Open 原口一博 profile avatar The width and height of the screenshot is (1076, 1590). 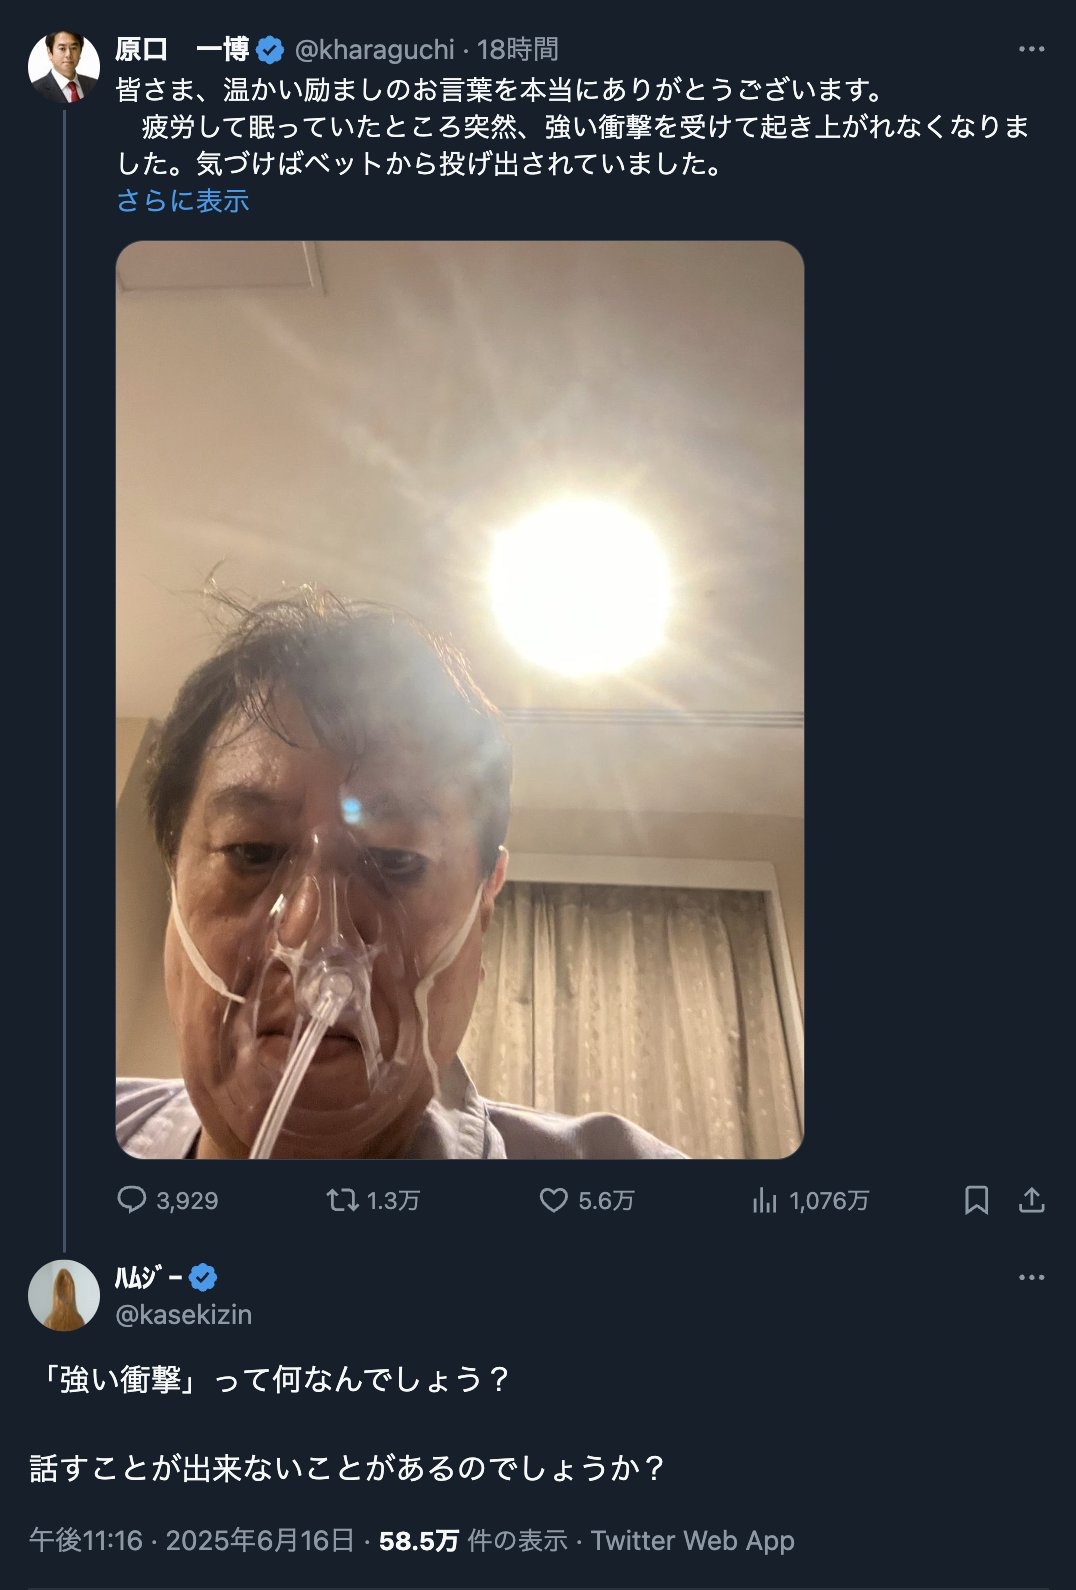click(64, 68)
